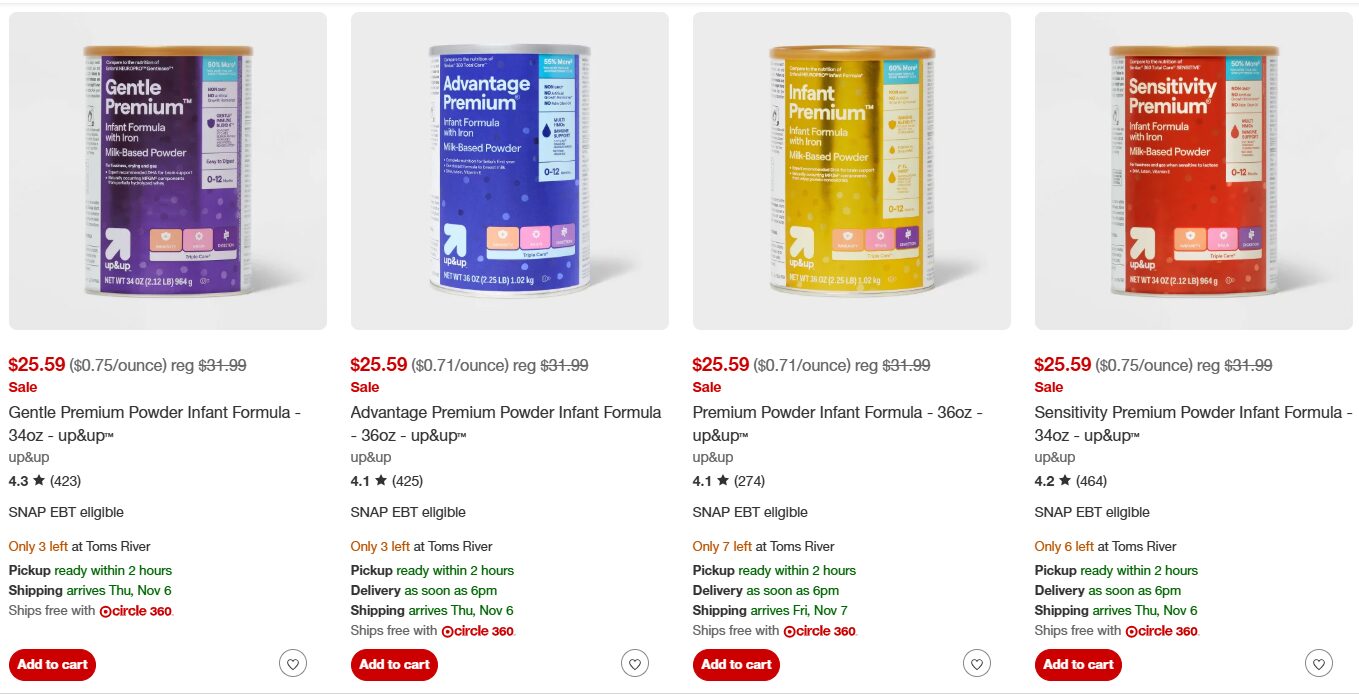Open Sensitivity Premium Powder Infant Formula title link
The width and height of the screenshot is (1359, 696).
1193,424
